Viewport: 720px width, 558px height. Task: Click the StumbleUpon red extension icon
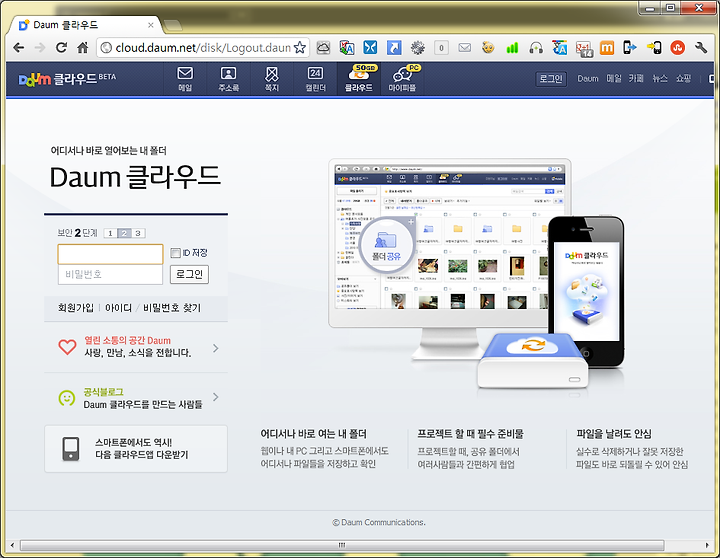[677, 47]
